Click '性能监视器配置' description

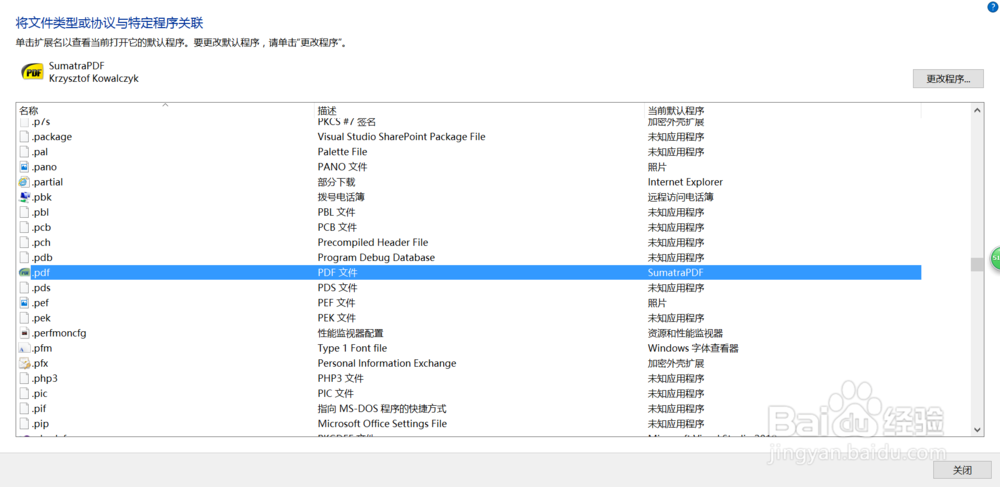pyautogui.click(x=351, y=333)
